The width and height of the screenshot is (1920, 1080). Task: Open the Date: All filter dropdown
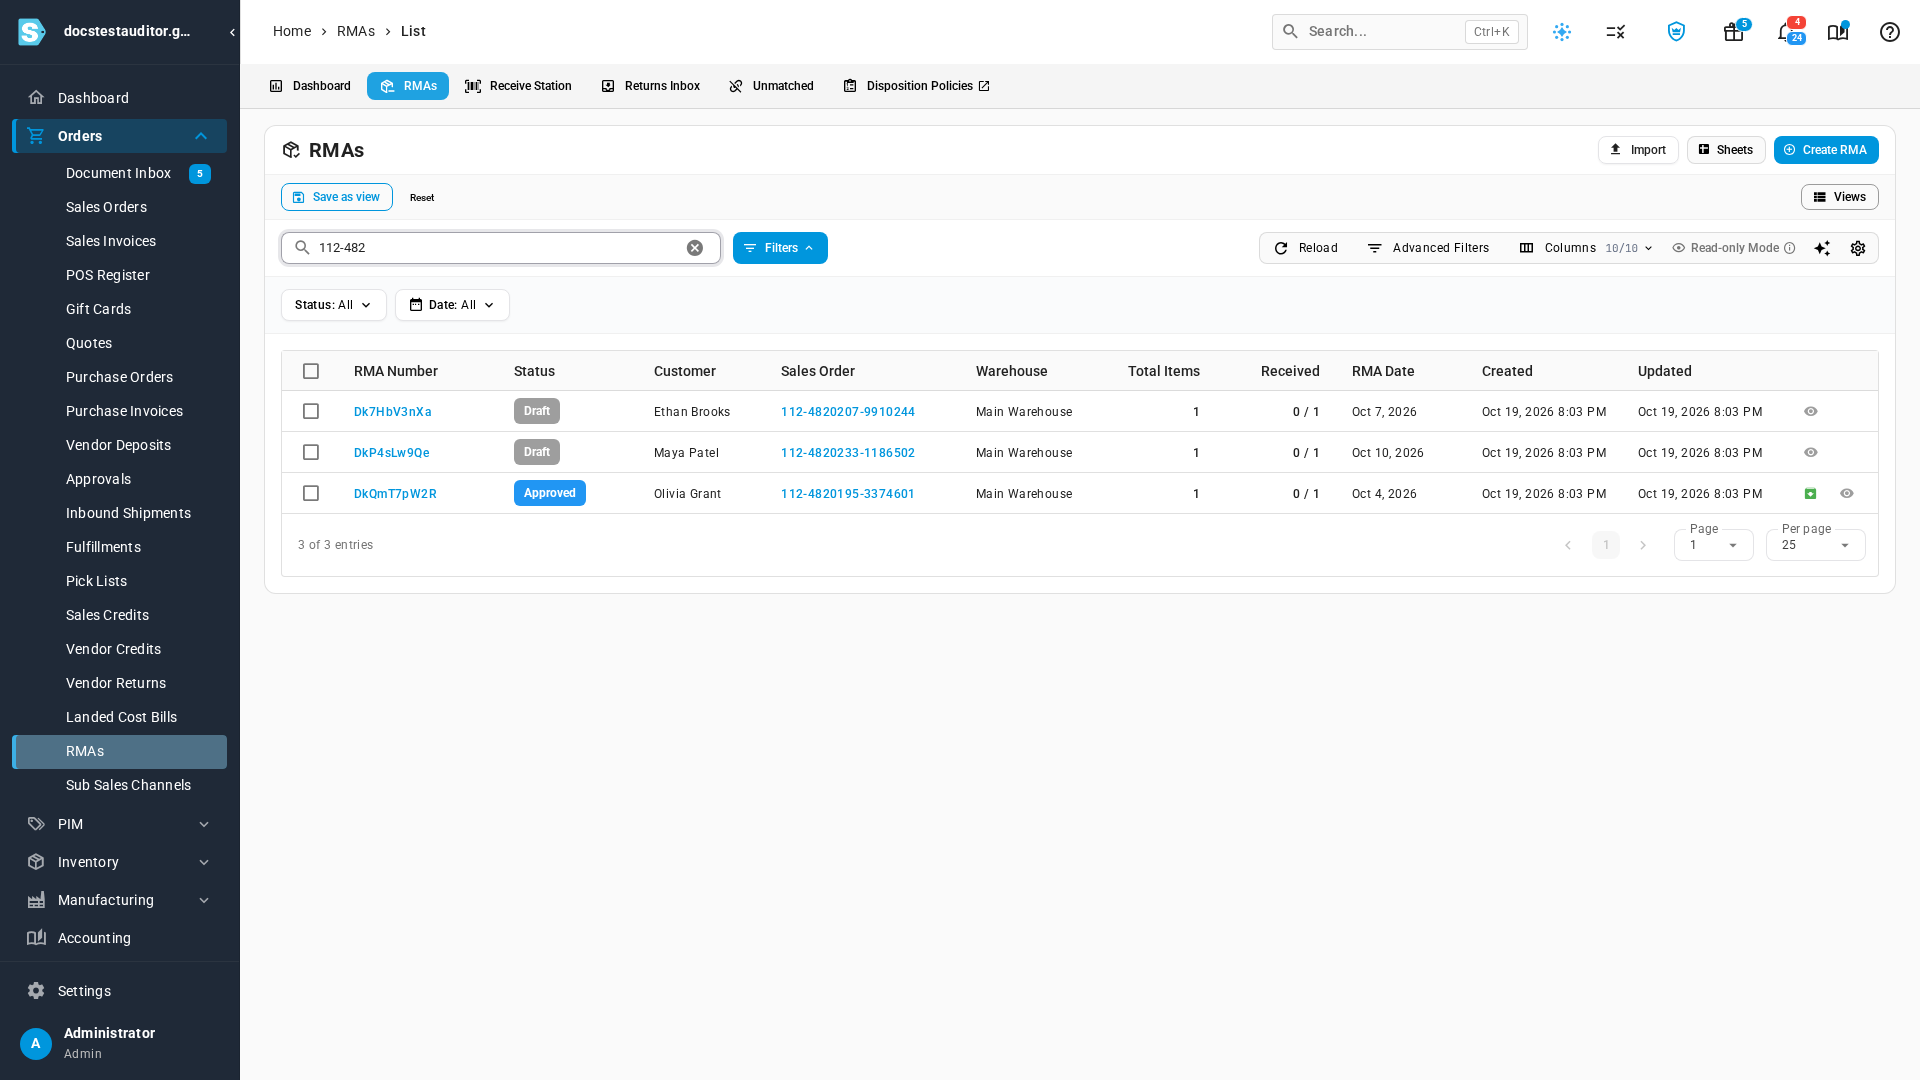click(452, 305)
